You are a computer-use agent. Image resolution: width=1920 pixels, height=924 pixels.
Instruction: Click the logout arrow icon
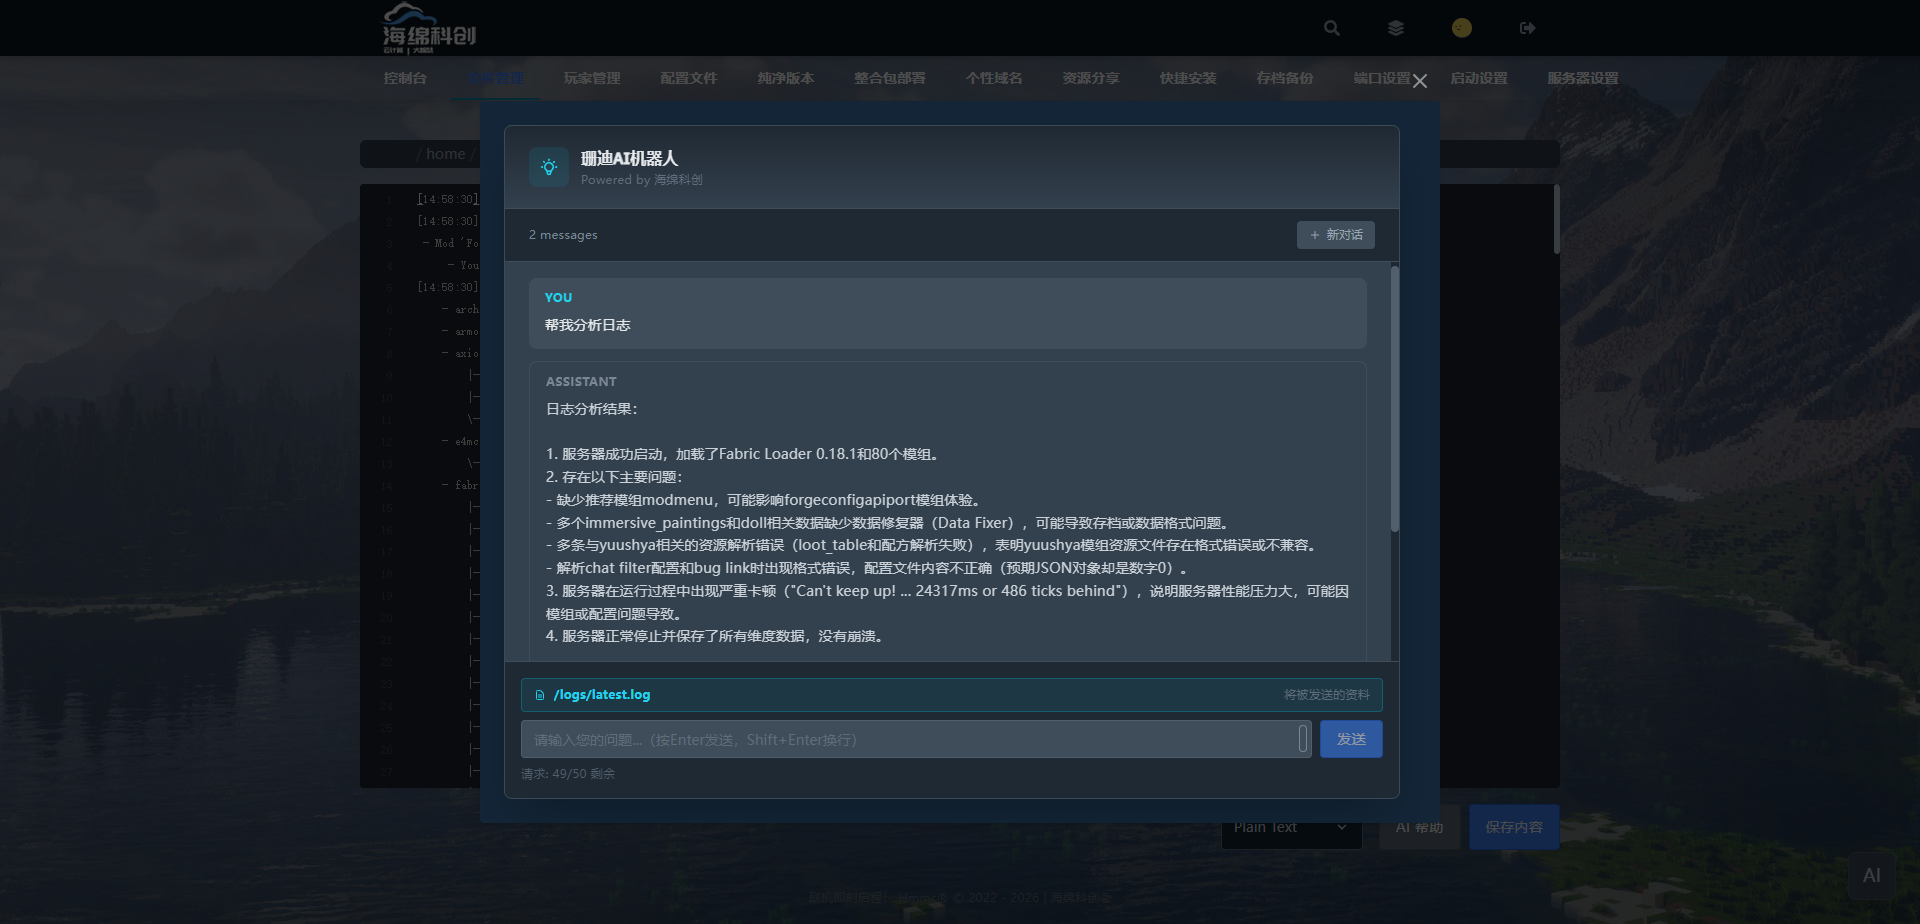pos(1527,28)
